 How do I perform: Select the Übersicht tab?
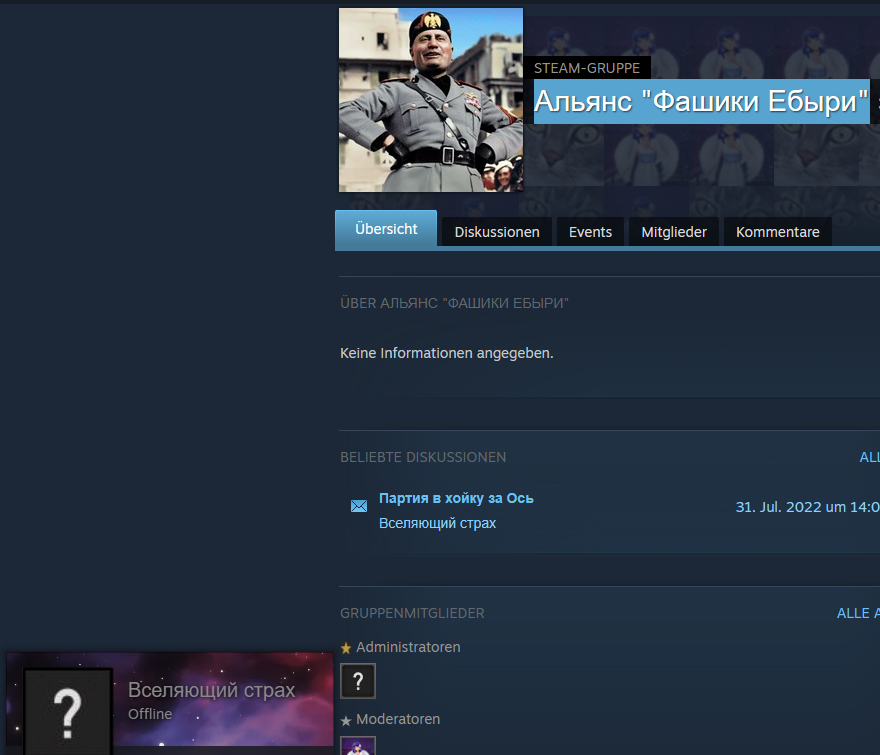pos(386,229)
